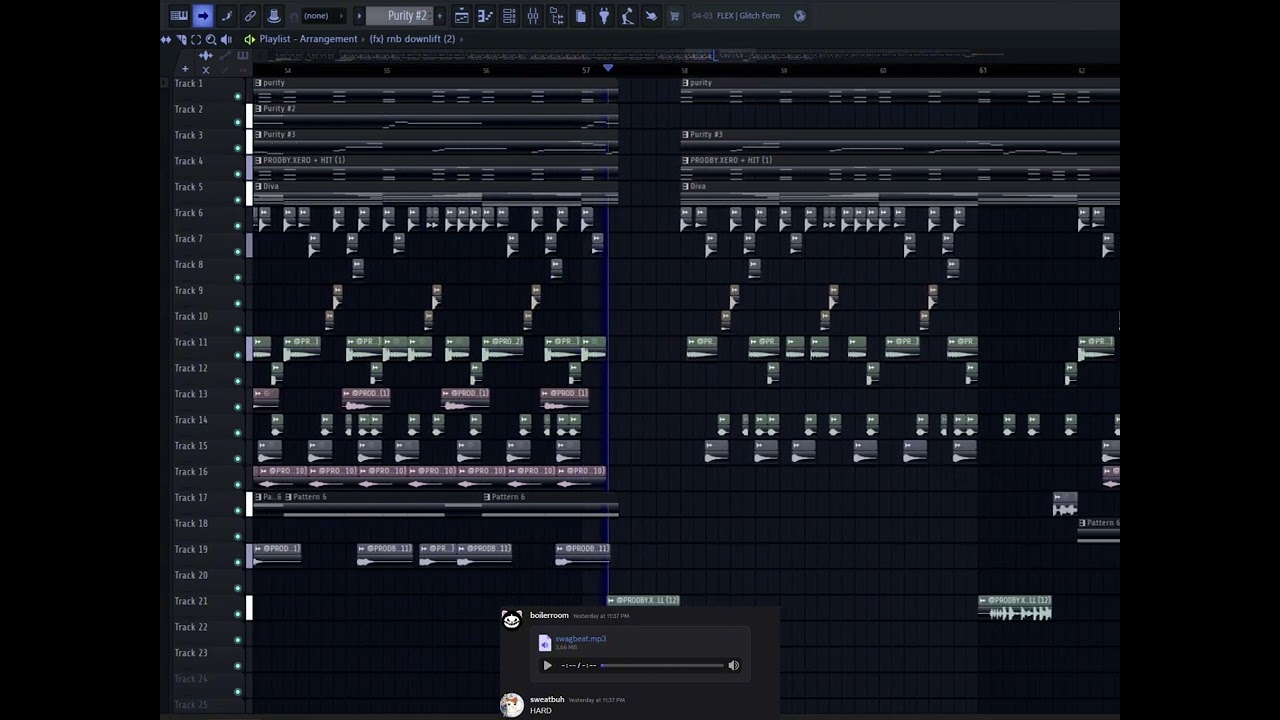This screenshot has height=720, width=1280.
Task: Toggle typing keyboard to piano icon
Action: click(179, 15)
